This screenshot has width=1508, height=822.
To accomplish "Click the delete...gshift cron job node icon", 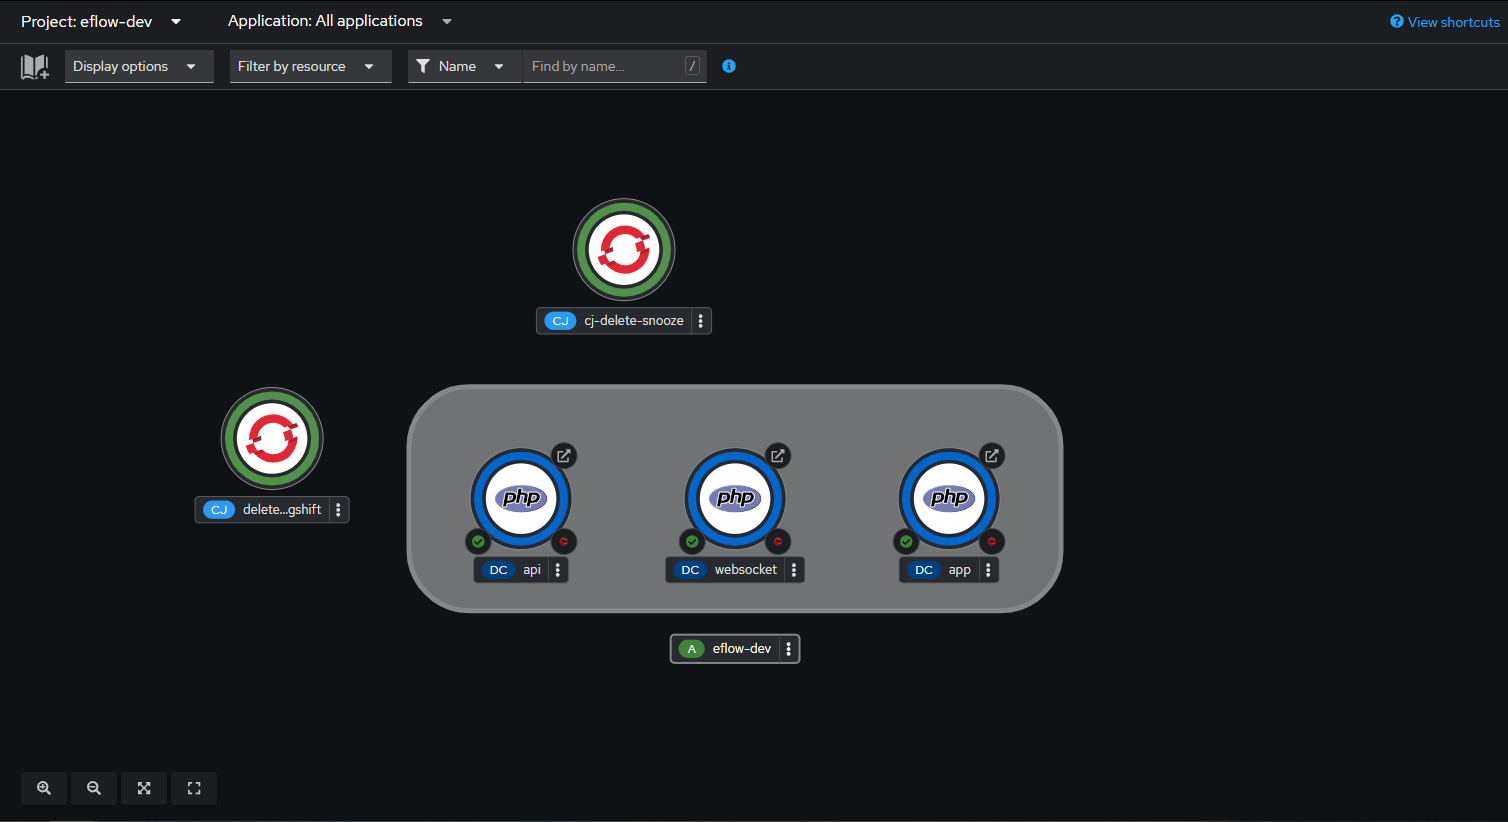I will click(x=272, y=438).
